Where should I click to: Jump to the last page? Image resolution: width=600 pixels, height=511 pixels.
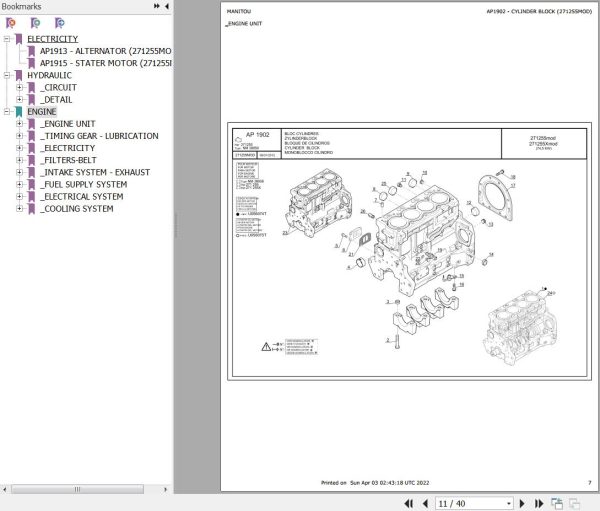click(539, 503)
